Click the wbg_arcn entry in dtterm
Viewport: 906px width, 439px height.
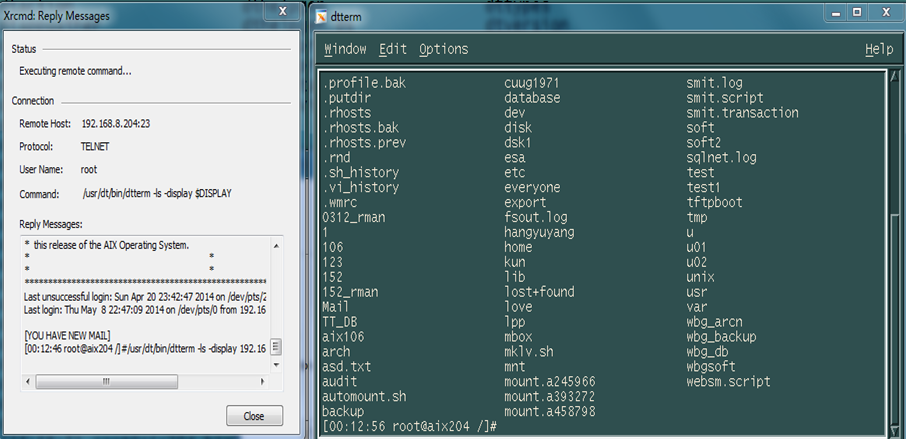(x=714, y=322)
